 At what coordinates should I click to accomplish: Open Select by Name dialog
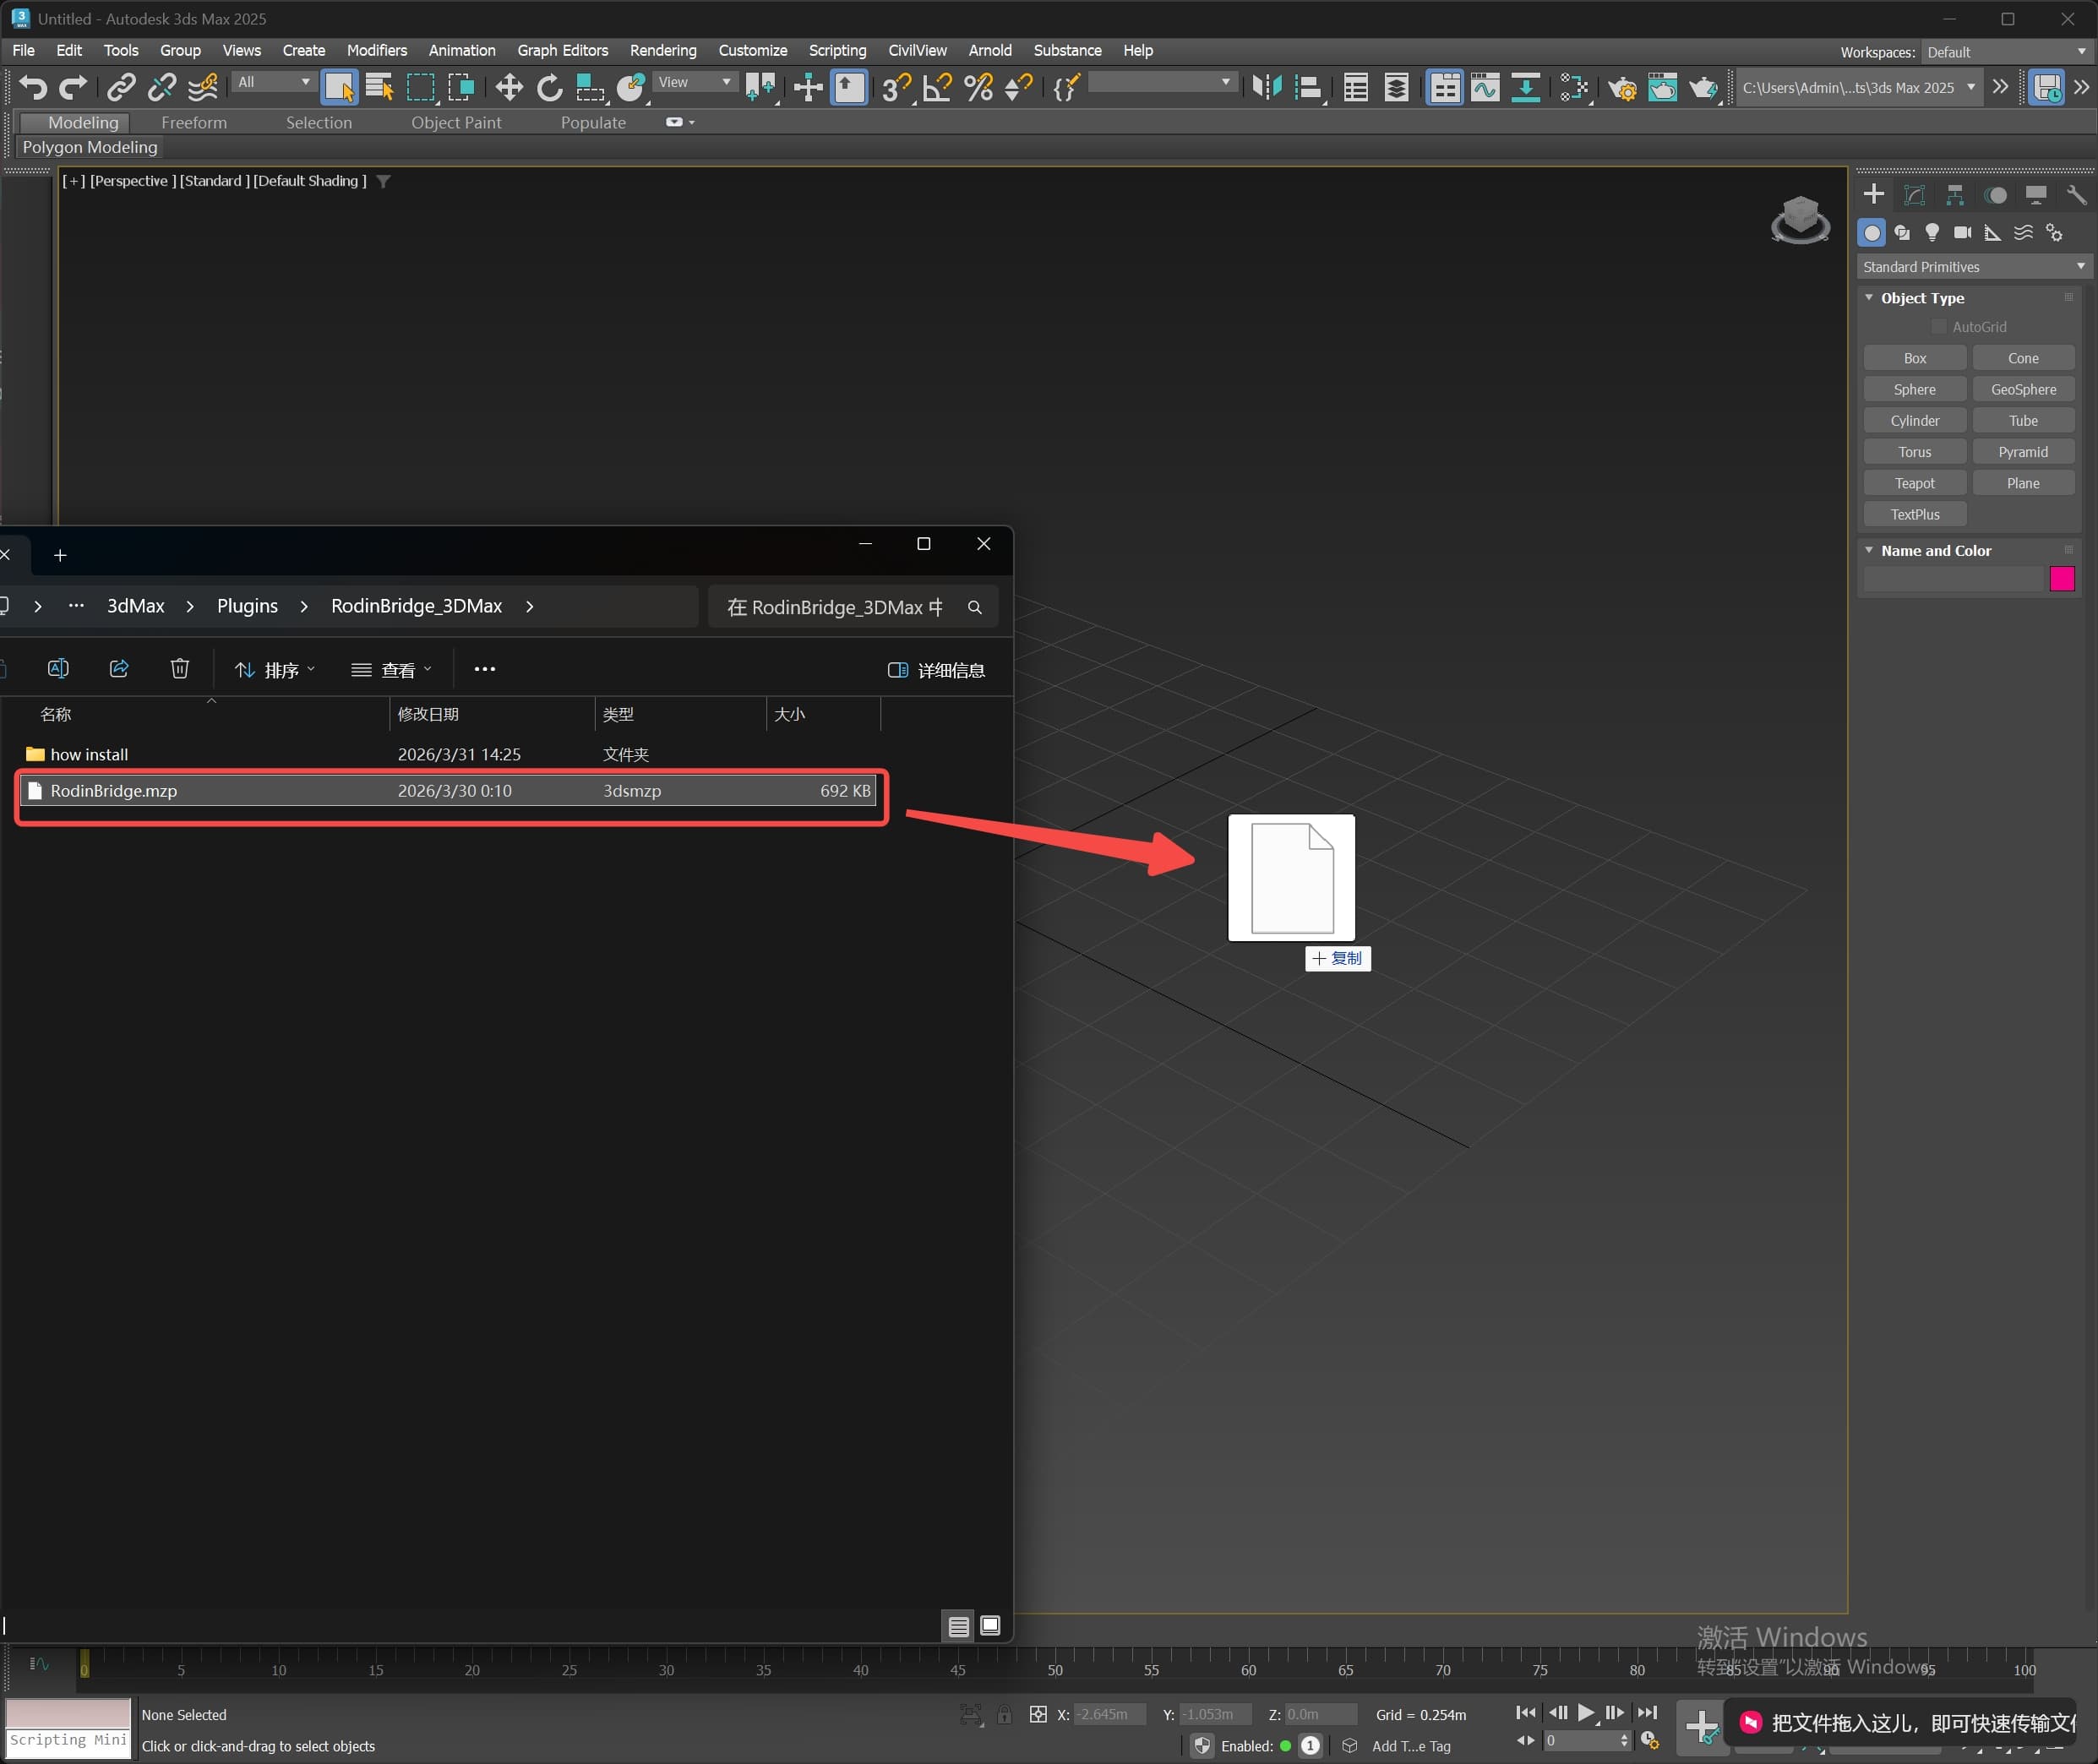(x=380, y=88)
